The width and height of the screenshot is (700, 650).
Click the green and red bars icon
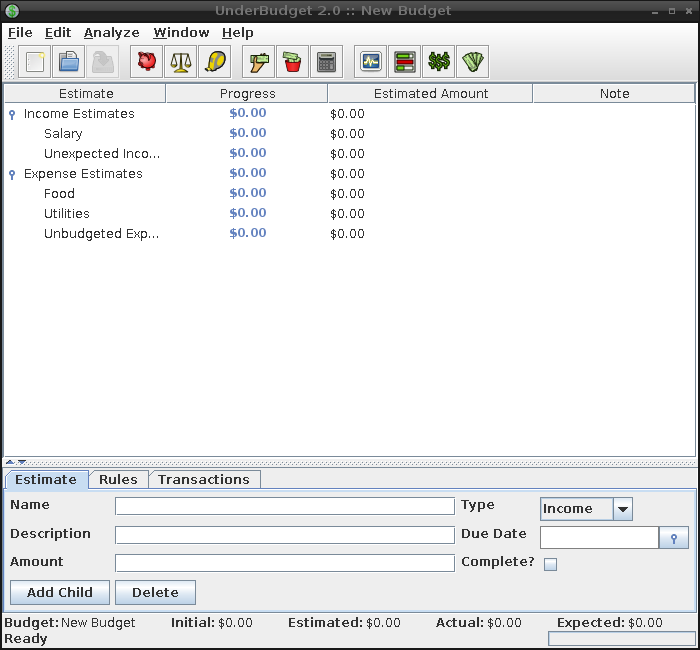[x=404, y=62]
